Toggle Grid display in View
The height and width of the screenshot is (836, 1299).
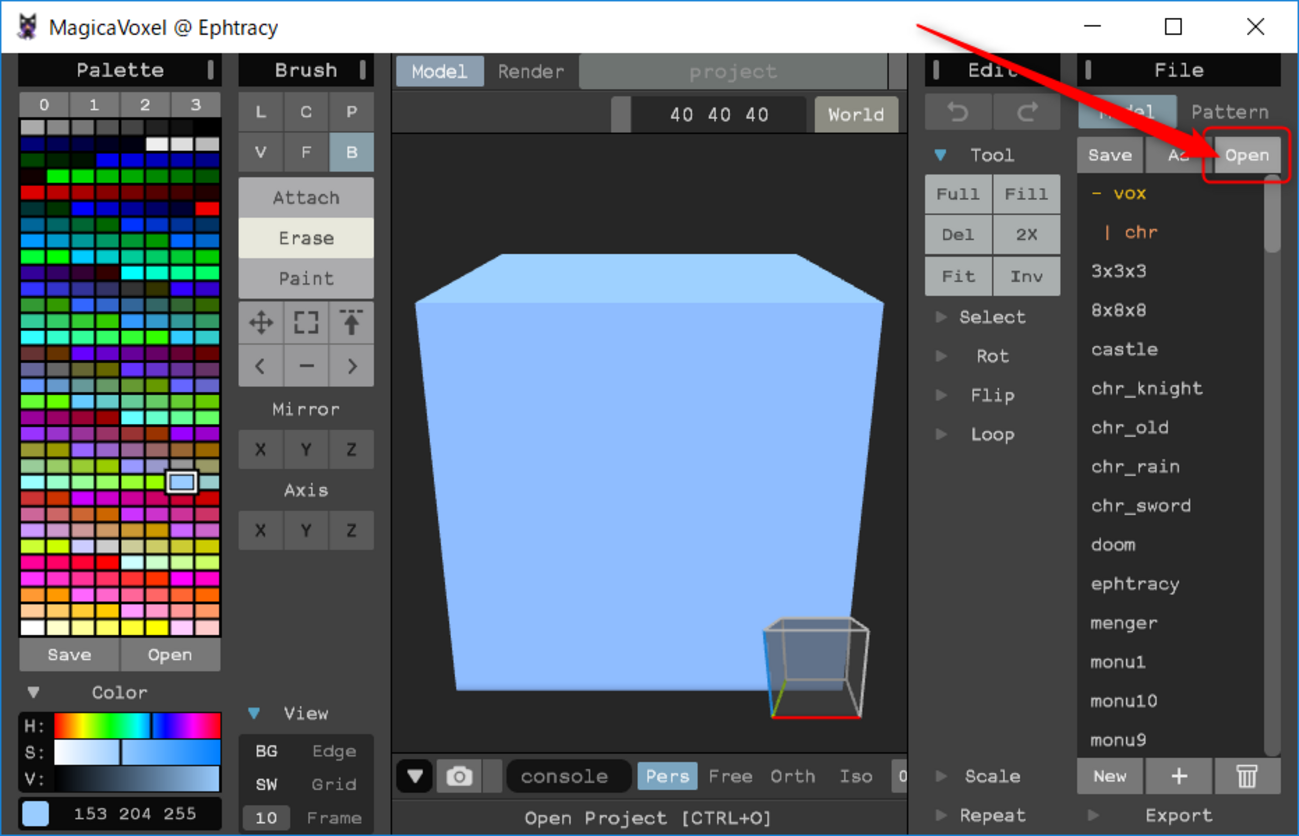[334, 784]
